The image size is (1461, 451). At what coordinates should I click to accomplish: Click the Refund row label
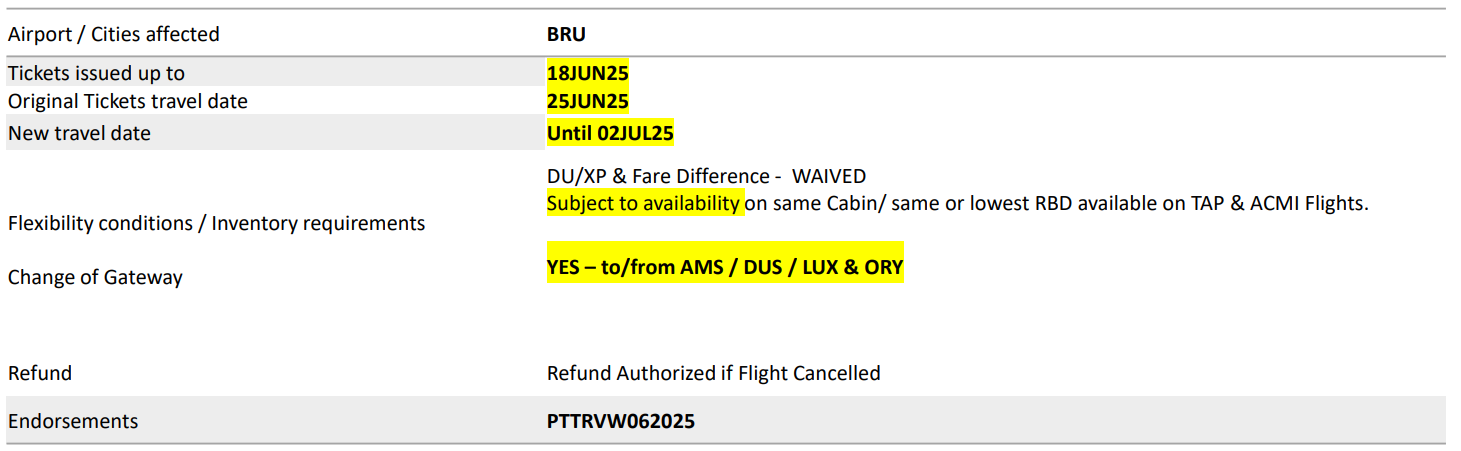pos(40,373)
